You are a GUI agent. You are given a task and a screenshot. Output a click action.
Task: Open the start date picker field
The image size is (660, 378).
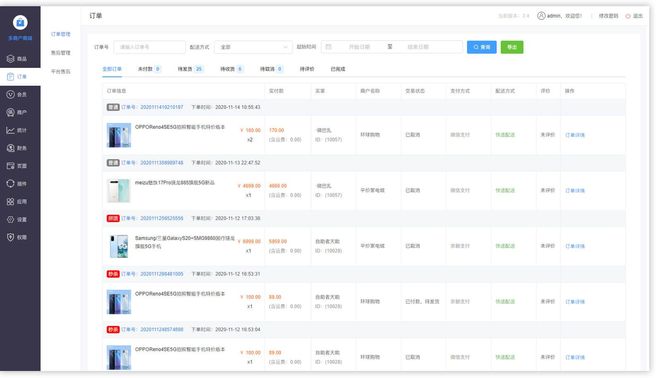(359, 47)
